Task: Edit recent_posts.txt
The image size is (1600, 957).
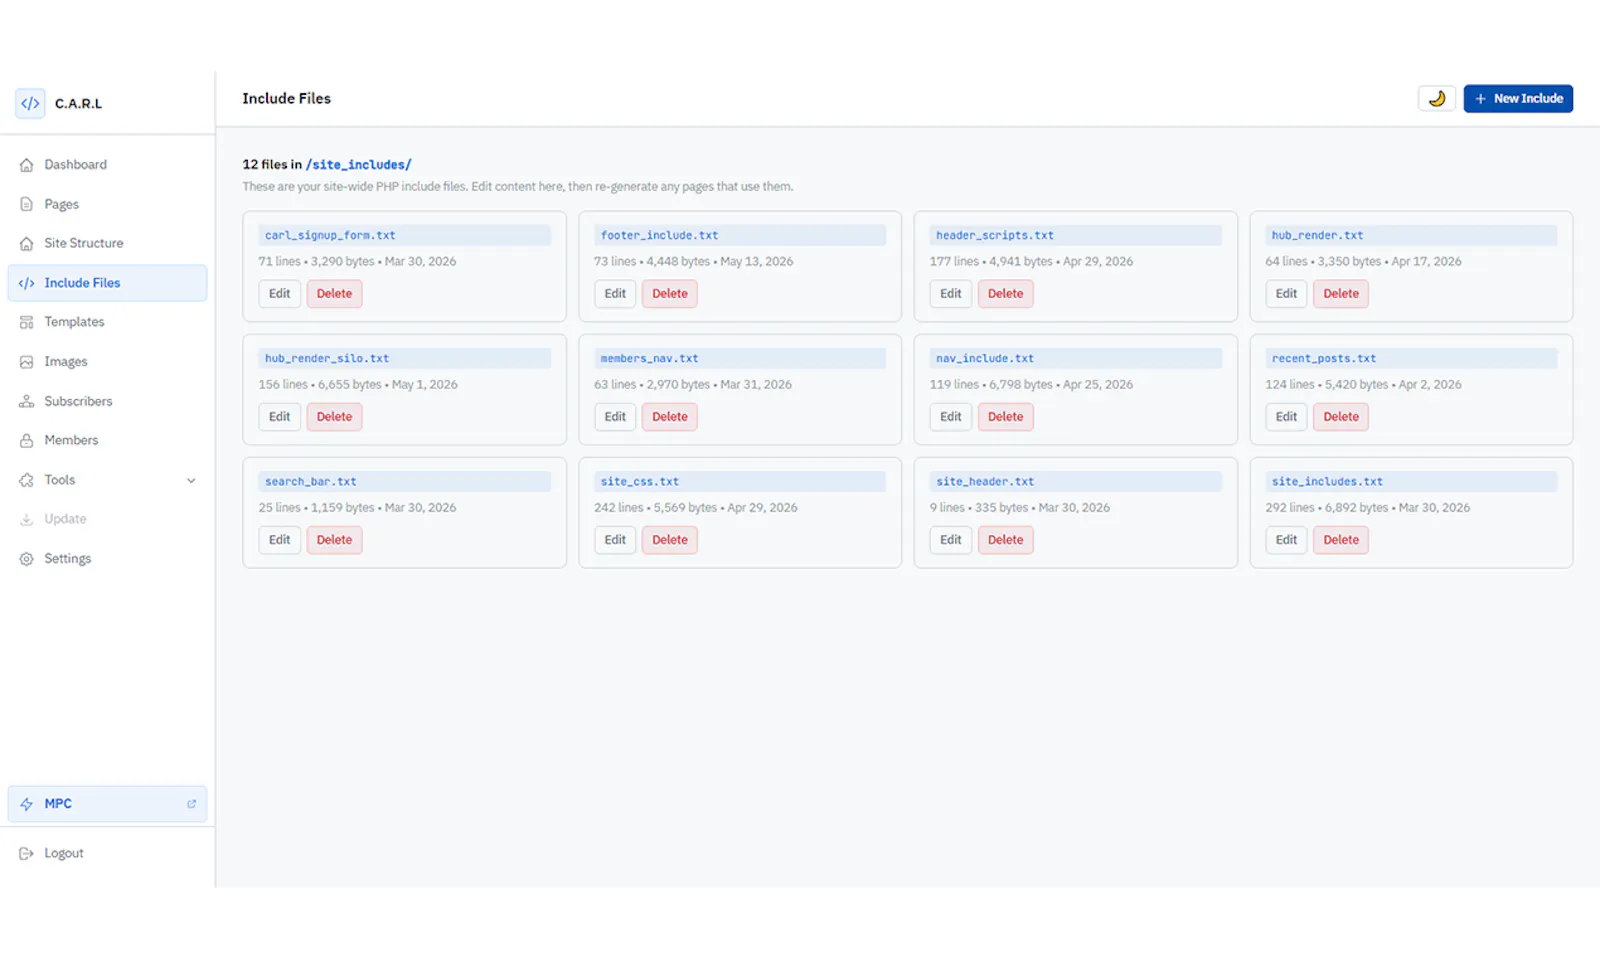Action: pyautogui.click(x=1286, y=417)
